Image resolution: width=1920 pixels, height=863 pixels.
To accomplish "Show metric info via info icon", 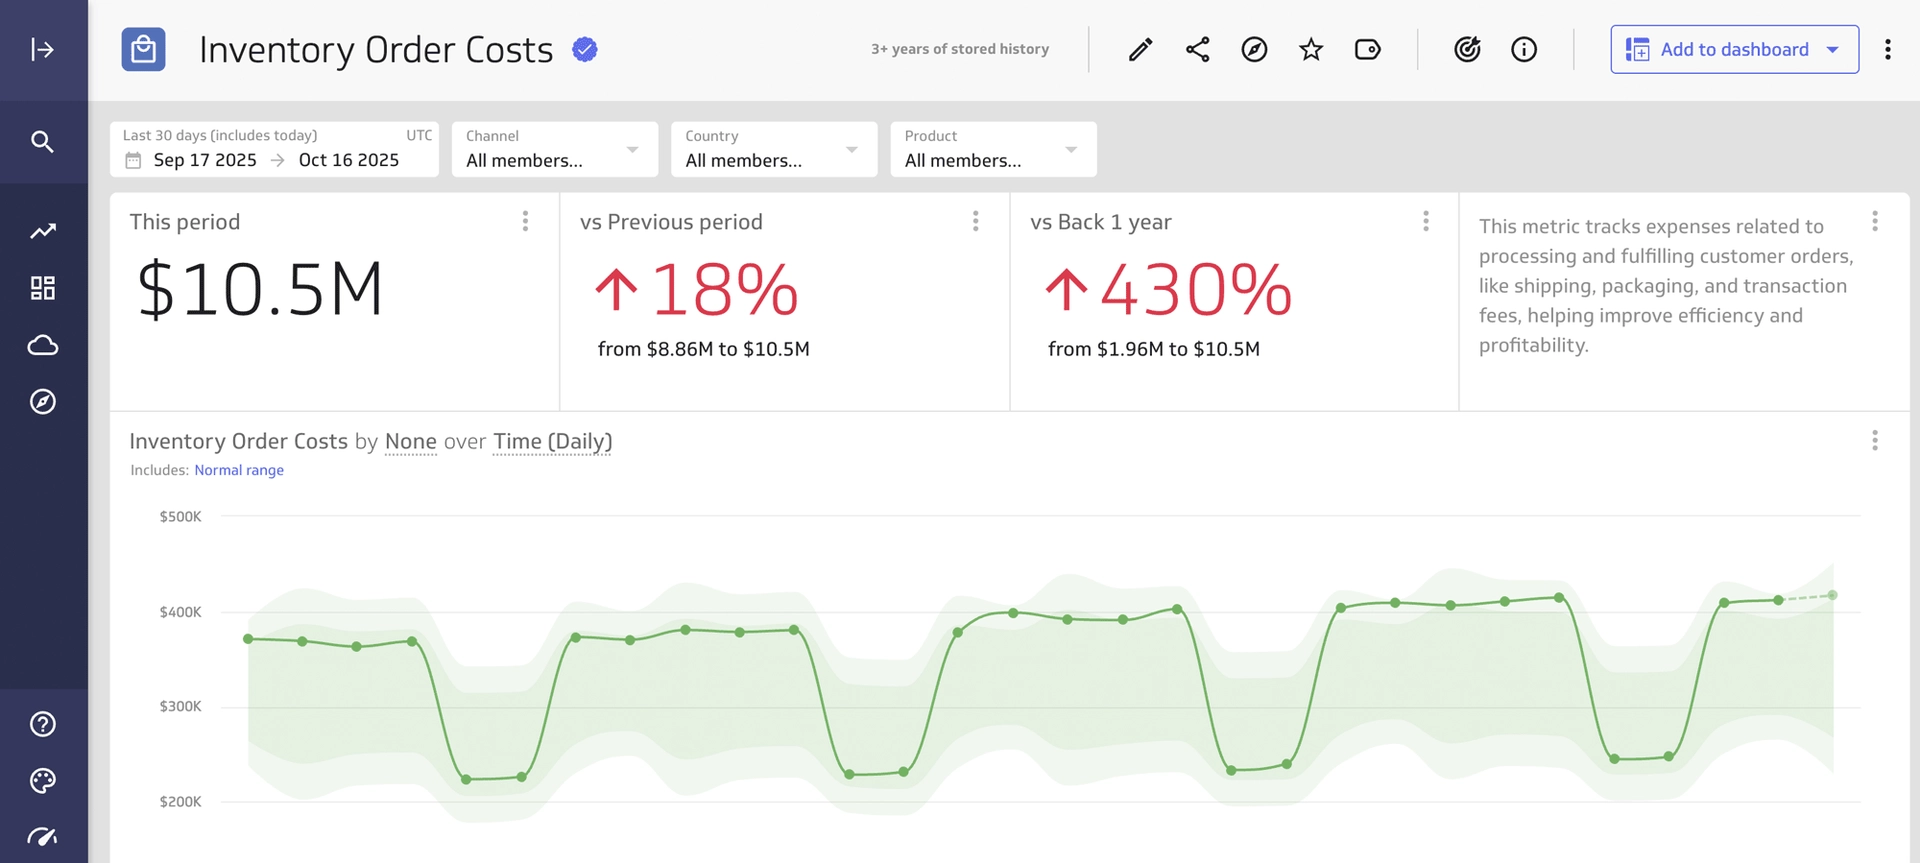I will [x=1524, y=49].
